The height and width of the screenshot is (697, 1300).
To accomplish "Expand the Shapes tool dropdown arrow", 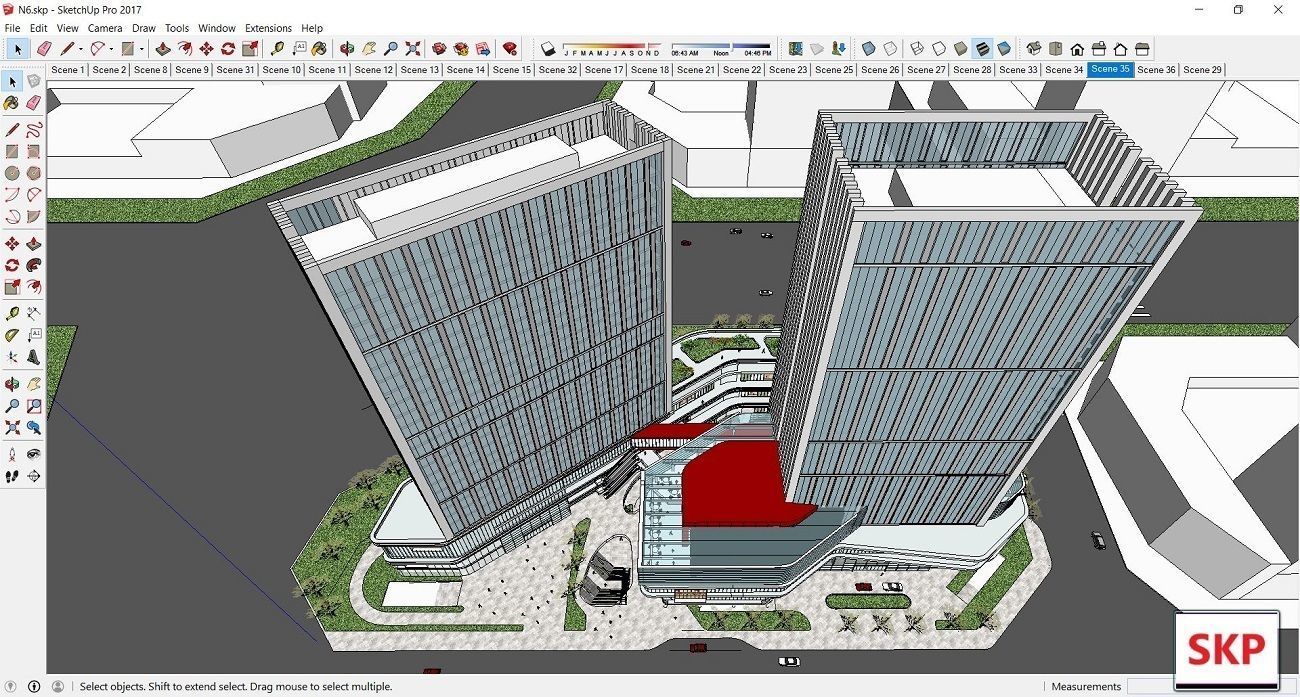I will click(141, 49).
